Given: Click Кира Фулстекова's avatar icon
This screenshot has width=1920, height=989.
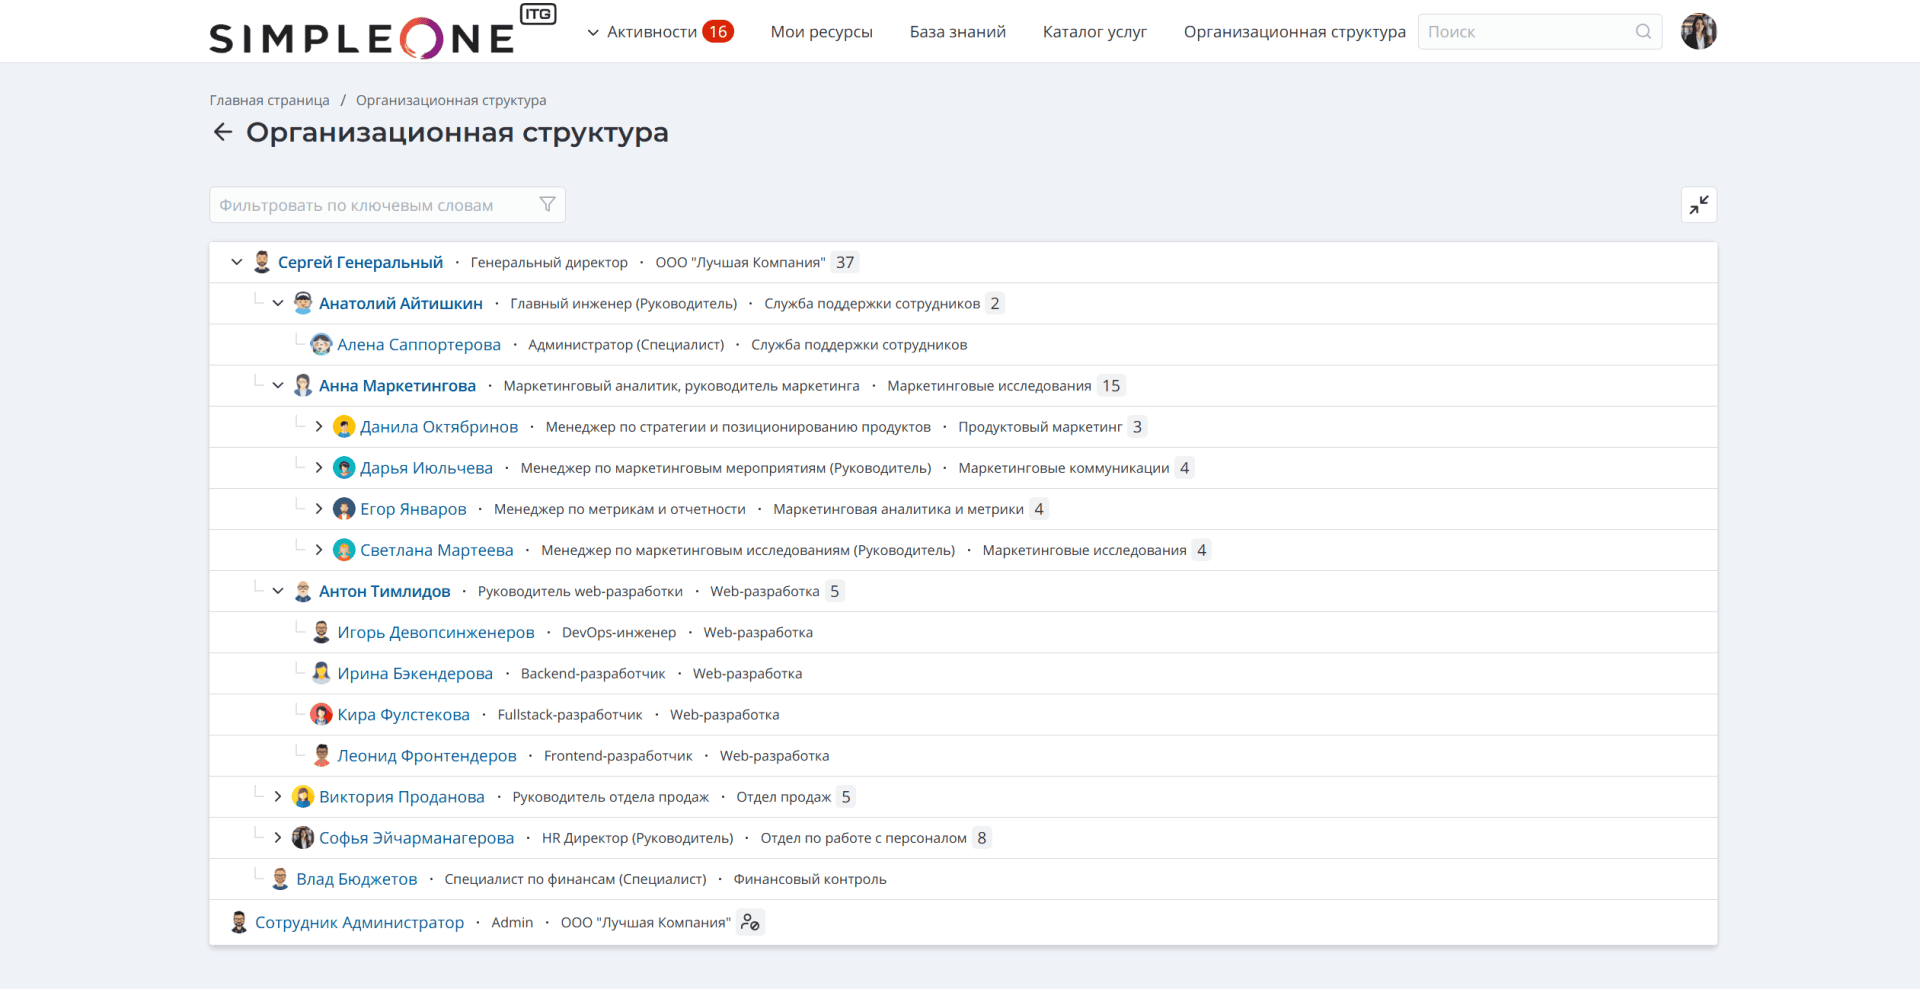Looking at the screenshot, I should coord(321,714).
